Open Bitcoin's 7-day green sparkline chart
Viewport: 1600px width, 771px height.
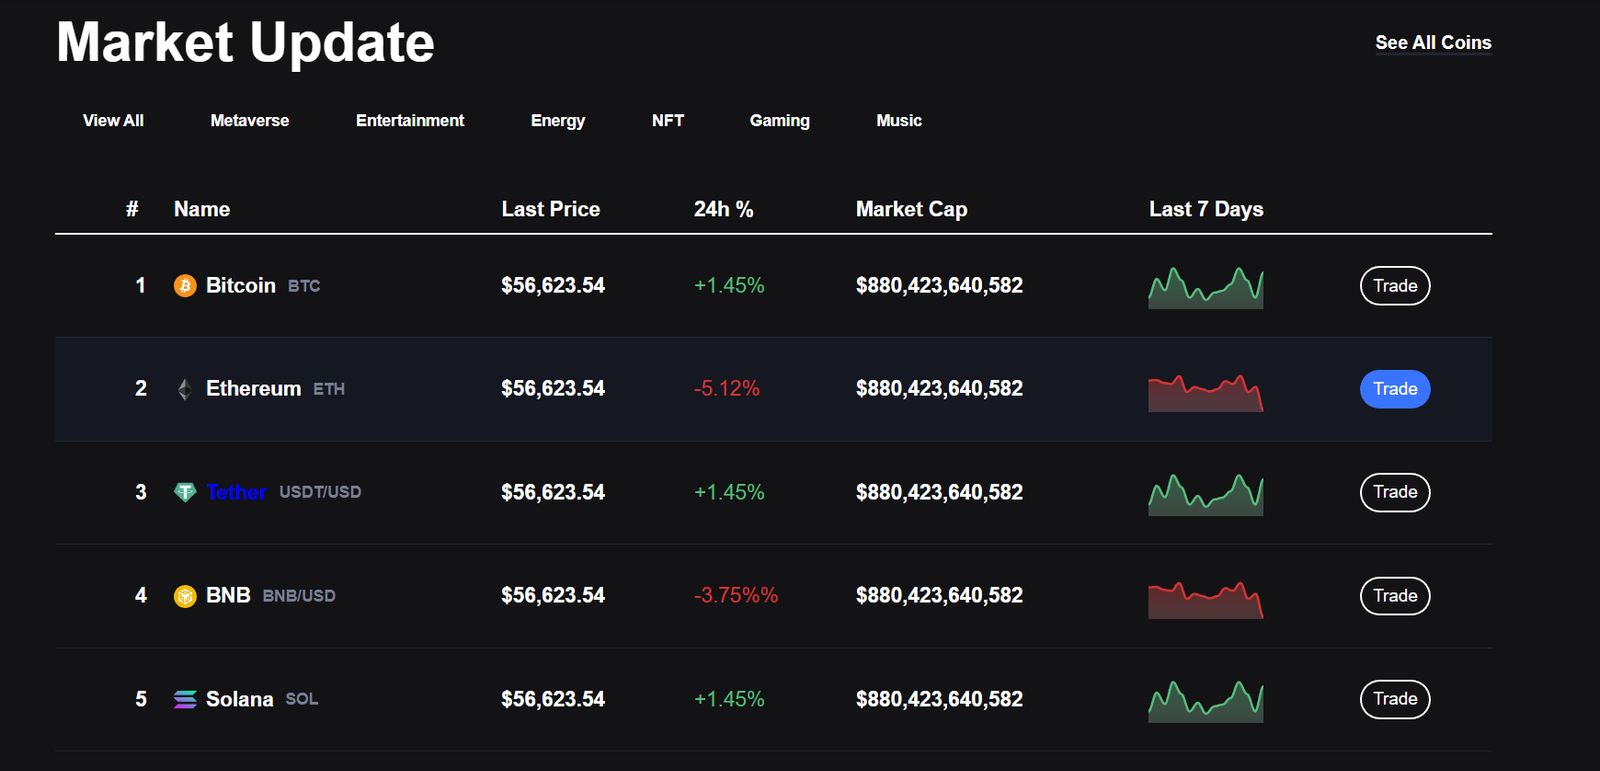pos(1205,288)
